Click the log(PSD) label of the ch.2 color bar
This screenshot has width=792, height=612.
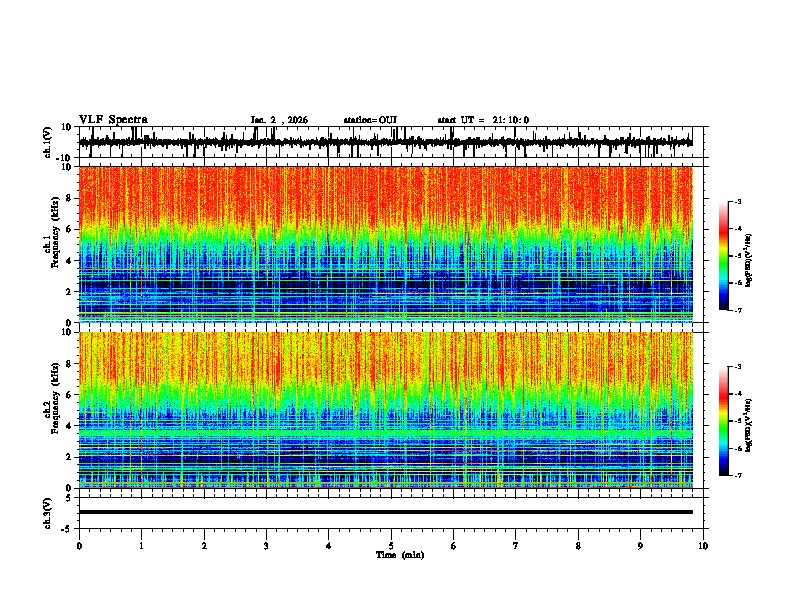click(x=748, y=426)
